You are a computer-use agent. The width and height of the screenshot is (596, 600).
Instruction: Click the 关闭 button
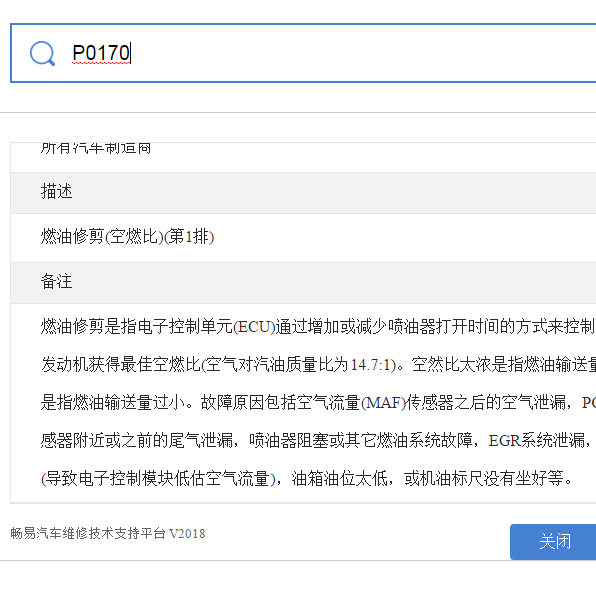tap(553, 541)
